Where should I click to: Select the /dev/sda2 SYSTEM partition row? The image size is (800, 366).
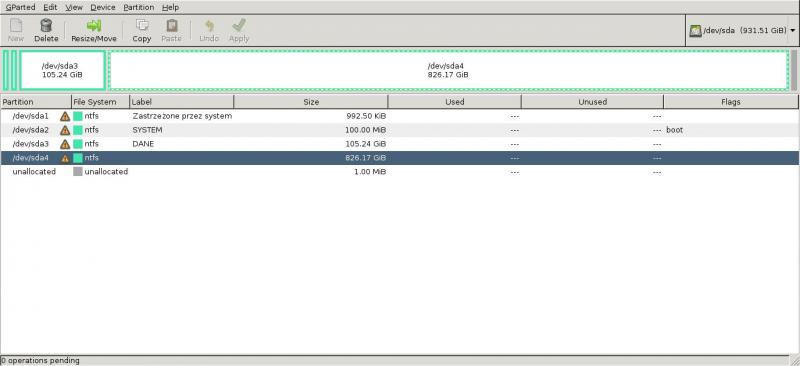399,130
